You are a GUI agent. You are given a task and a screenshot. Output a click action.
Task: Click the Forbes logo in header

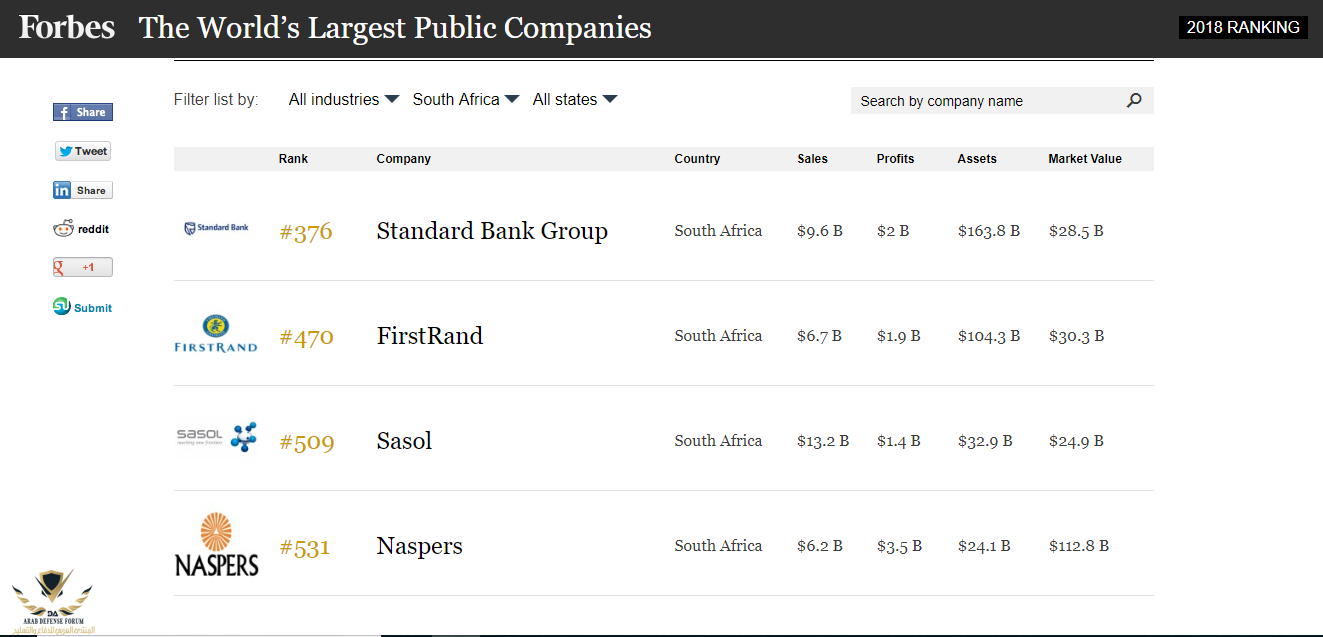click(x=67, y=27)
